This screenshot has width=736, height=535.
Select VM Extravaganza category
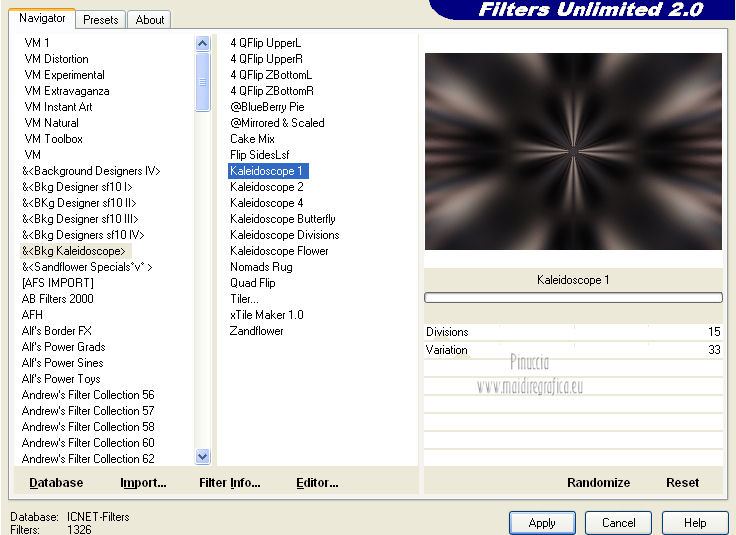(x=67, y=91)
